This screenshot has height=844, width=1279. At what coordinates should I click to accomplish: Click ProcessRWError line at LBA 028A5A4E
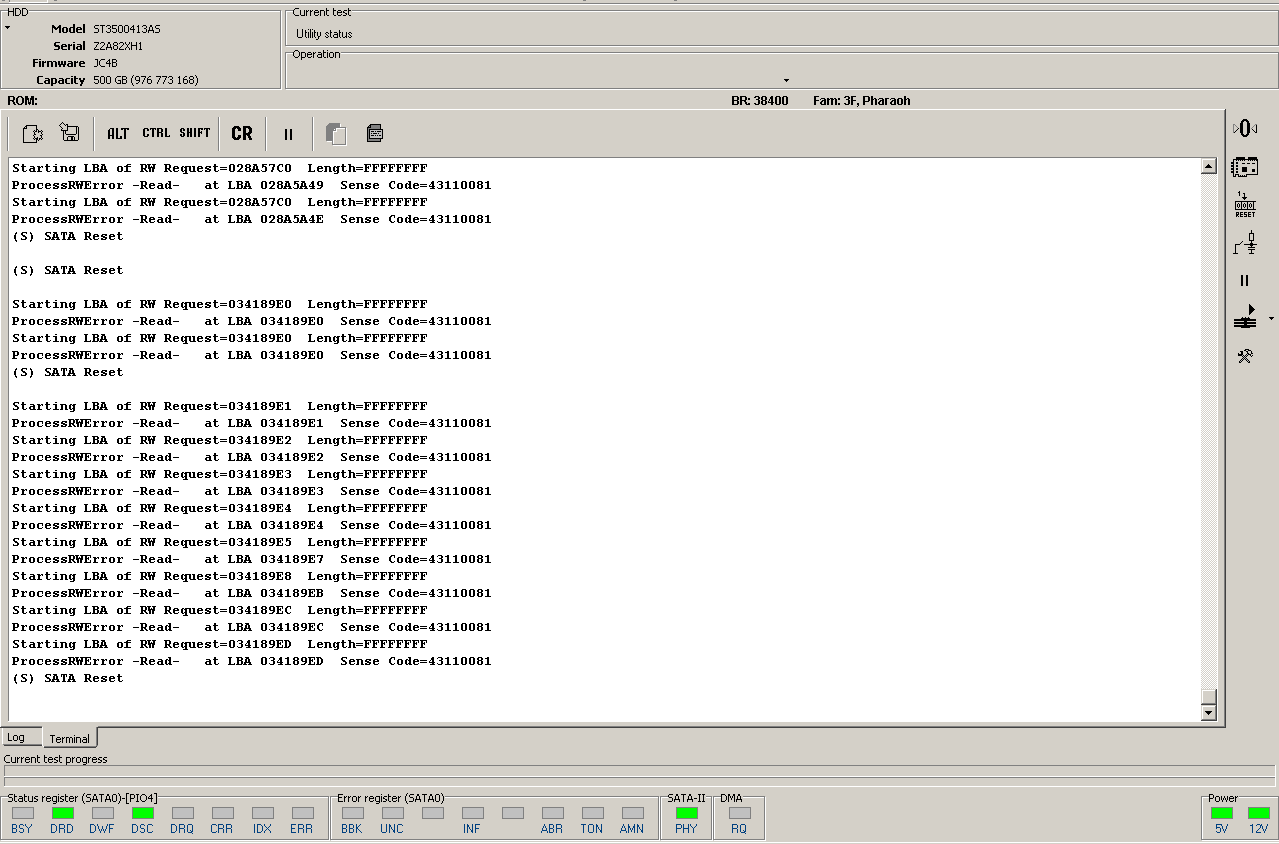[x=251, y=219]
